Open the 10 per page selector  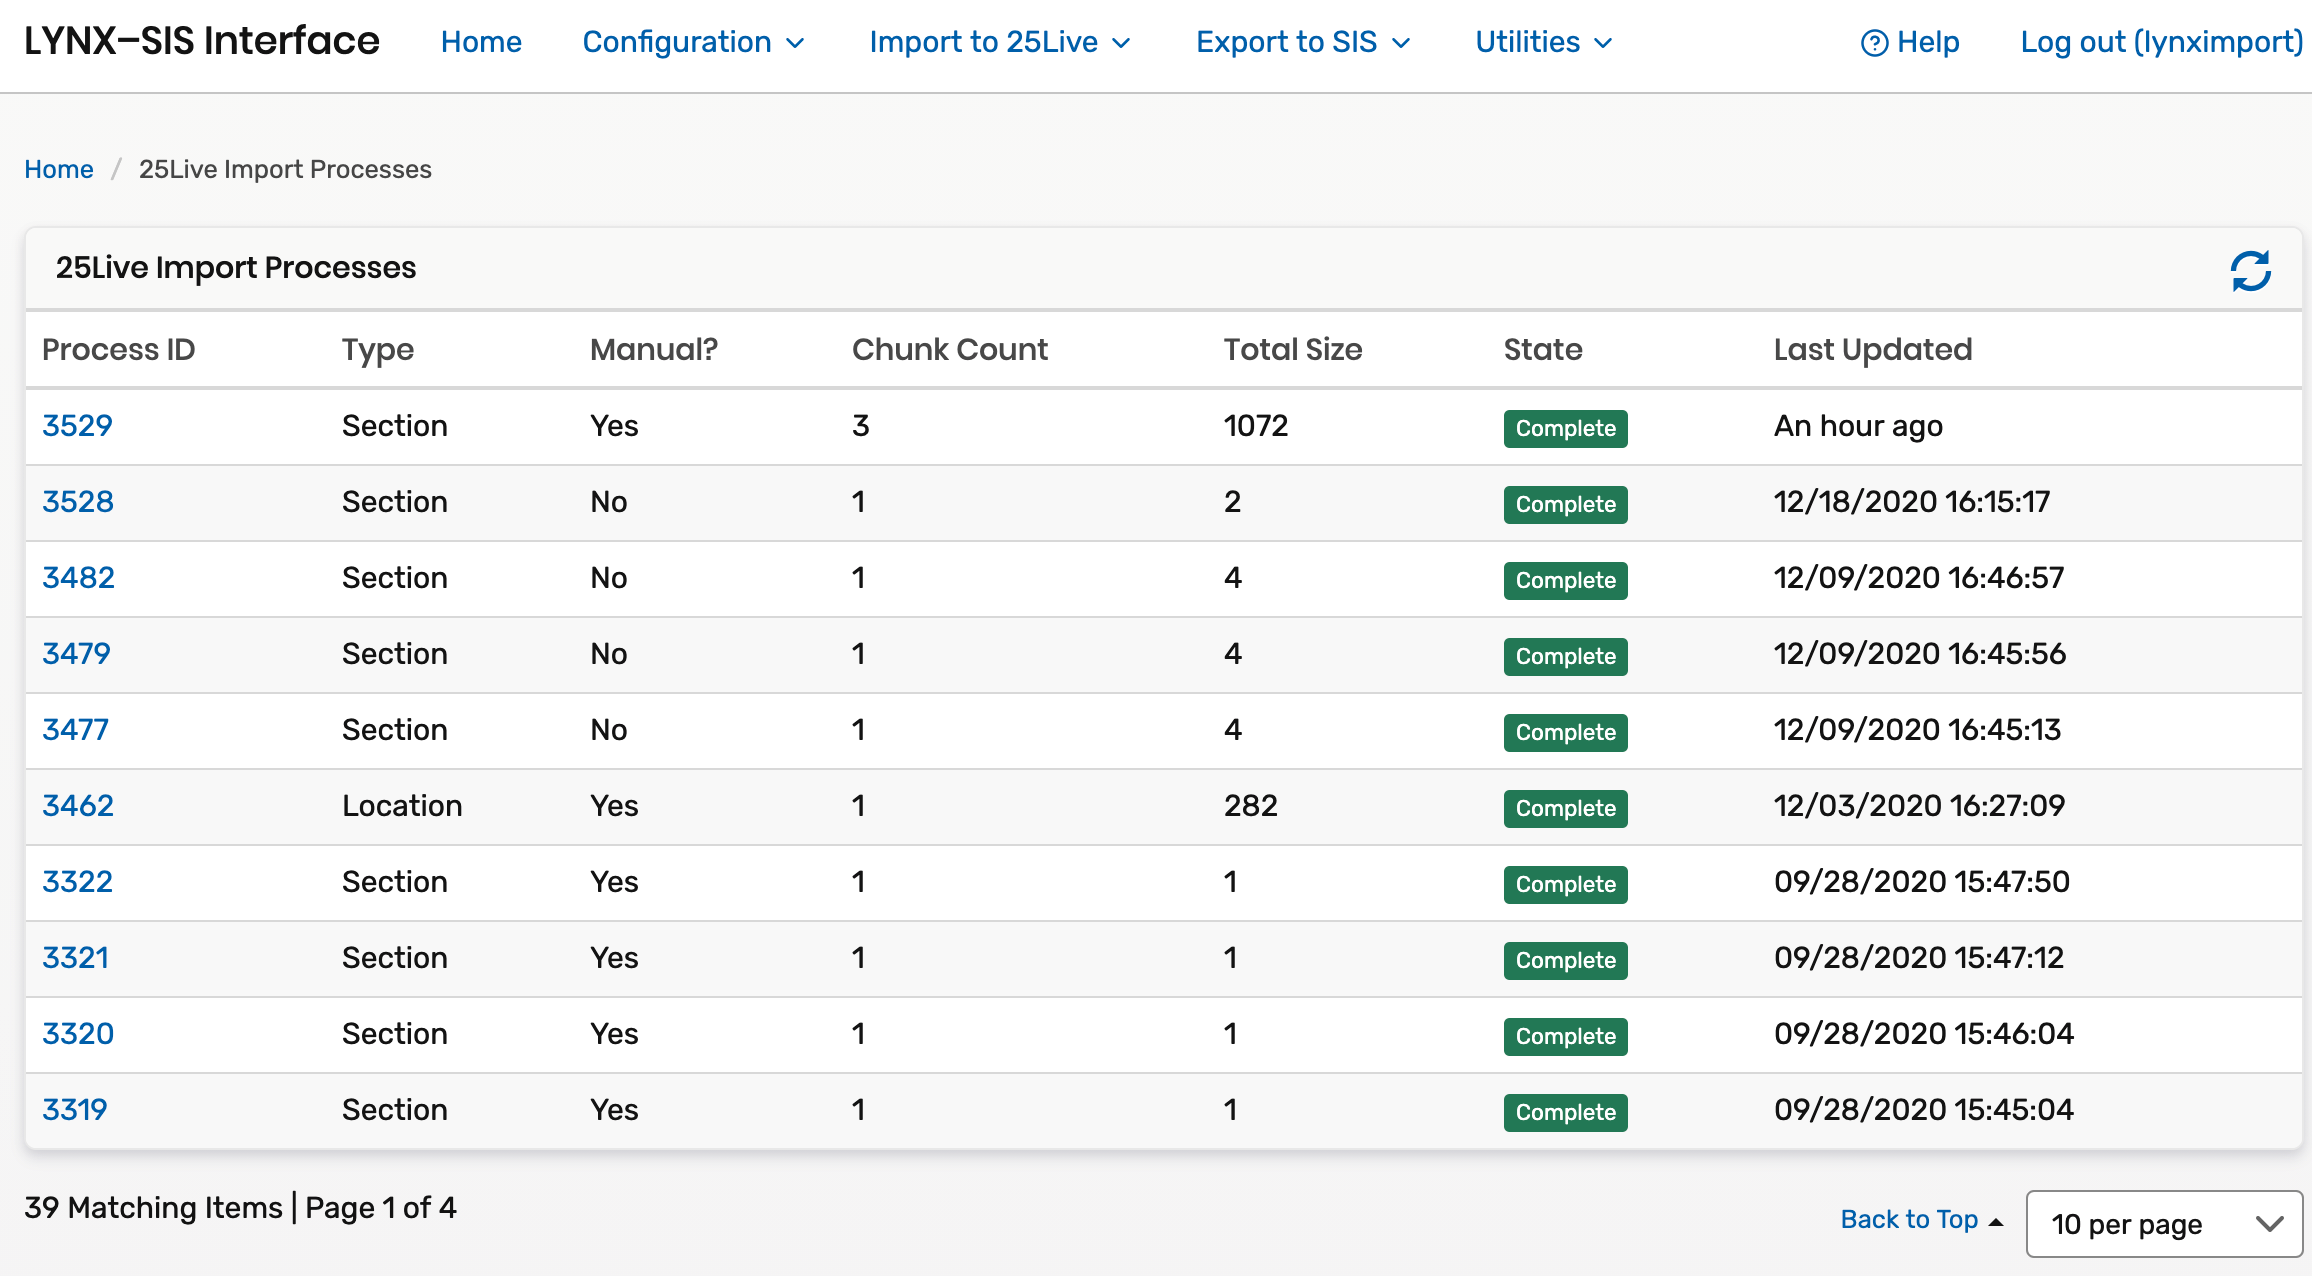click(x=2164, y=1223)
